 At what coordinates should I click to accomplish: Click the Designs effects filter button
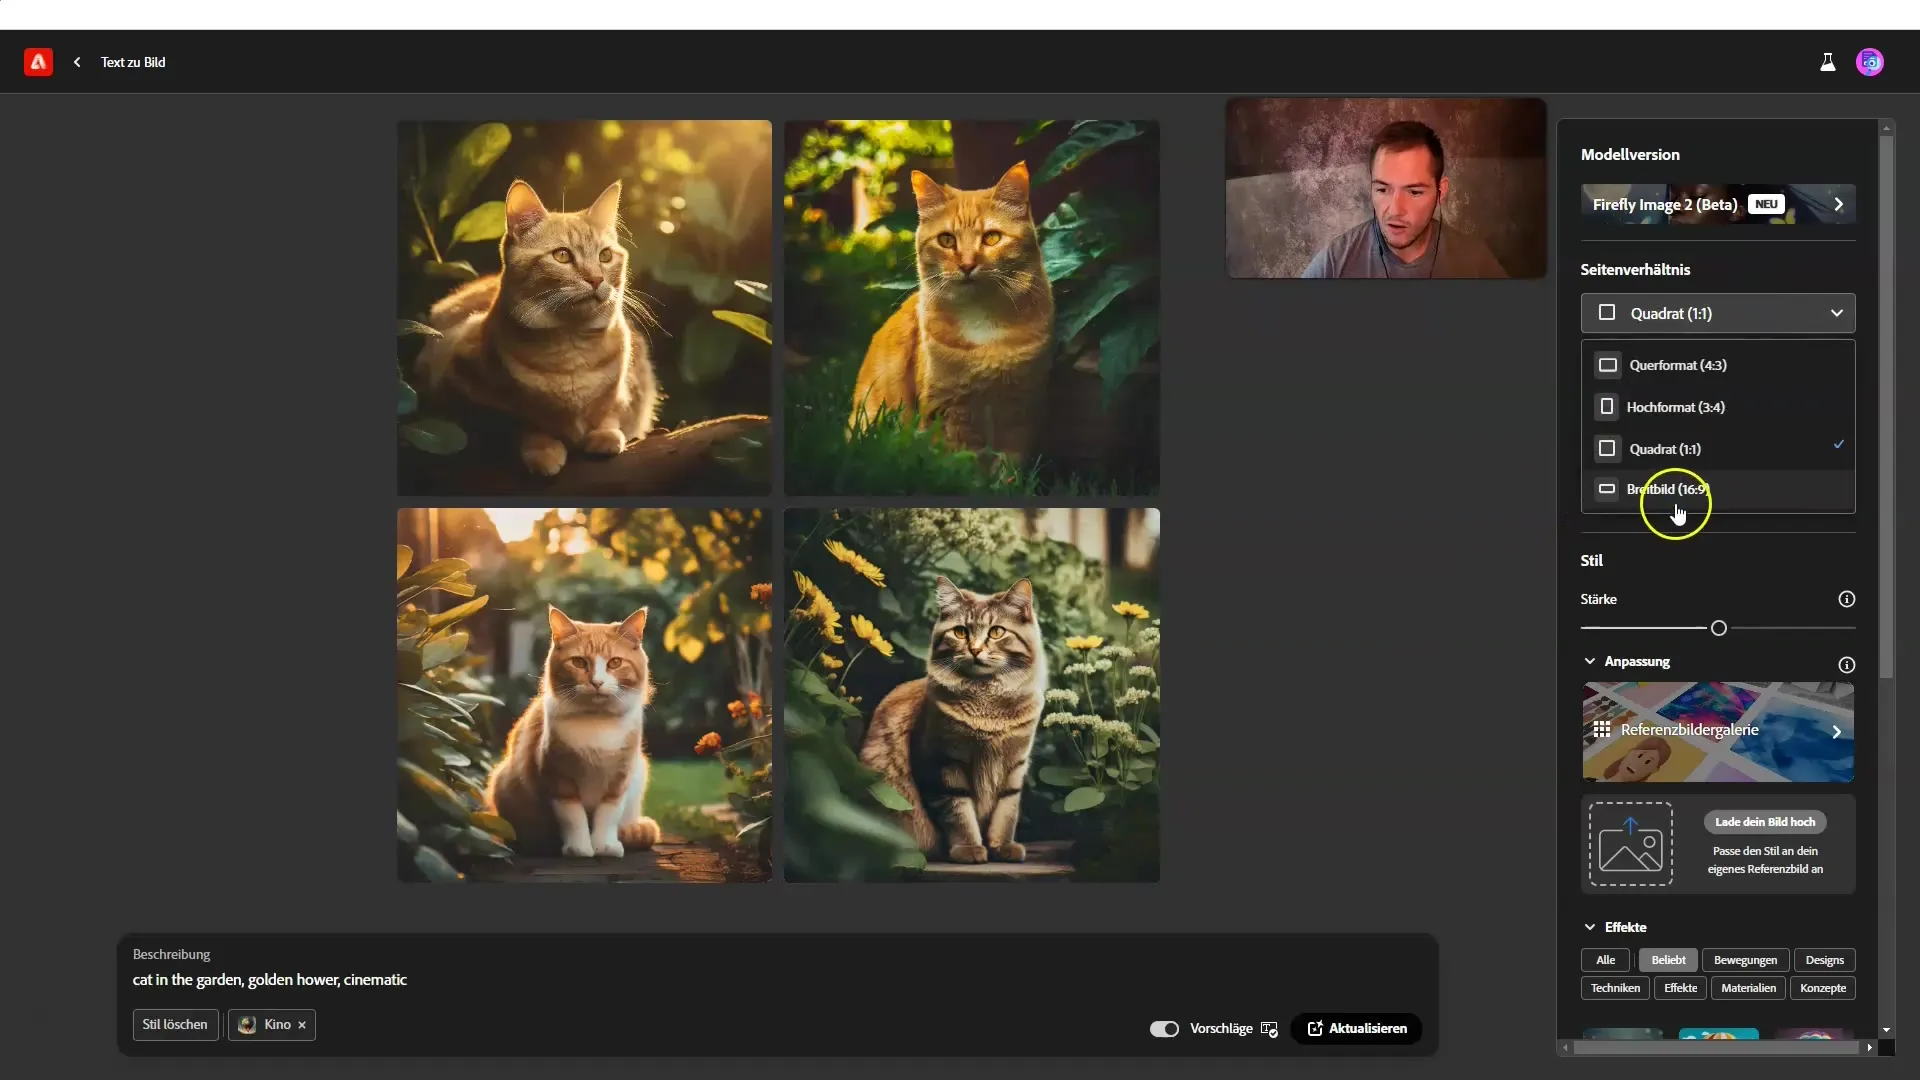point(1826,960)
